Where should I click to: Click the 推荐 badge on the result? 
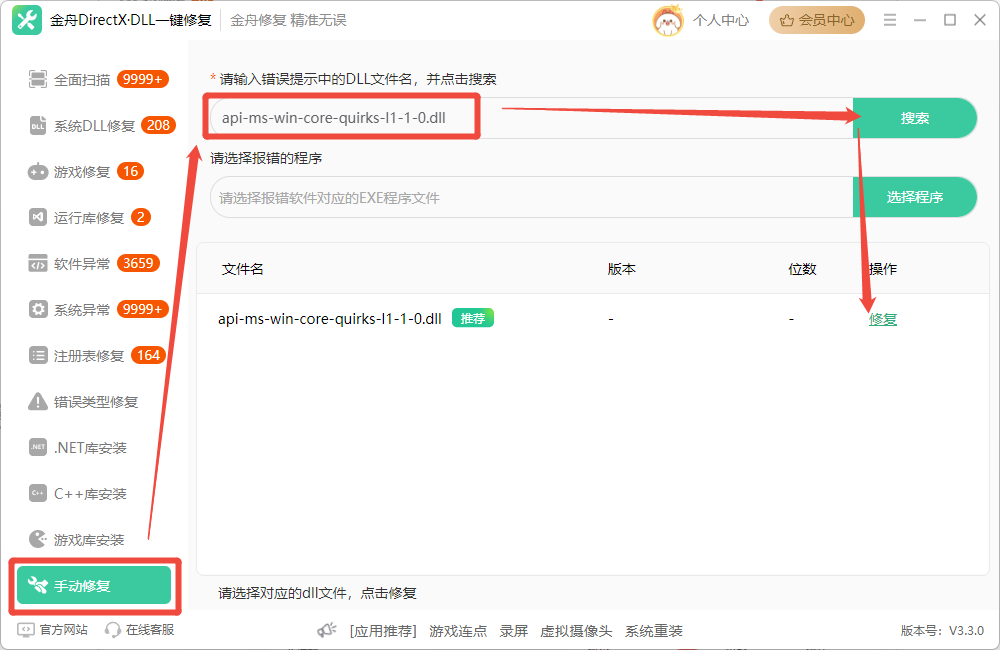pos(473,318)
